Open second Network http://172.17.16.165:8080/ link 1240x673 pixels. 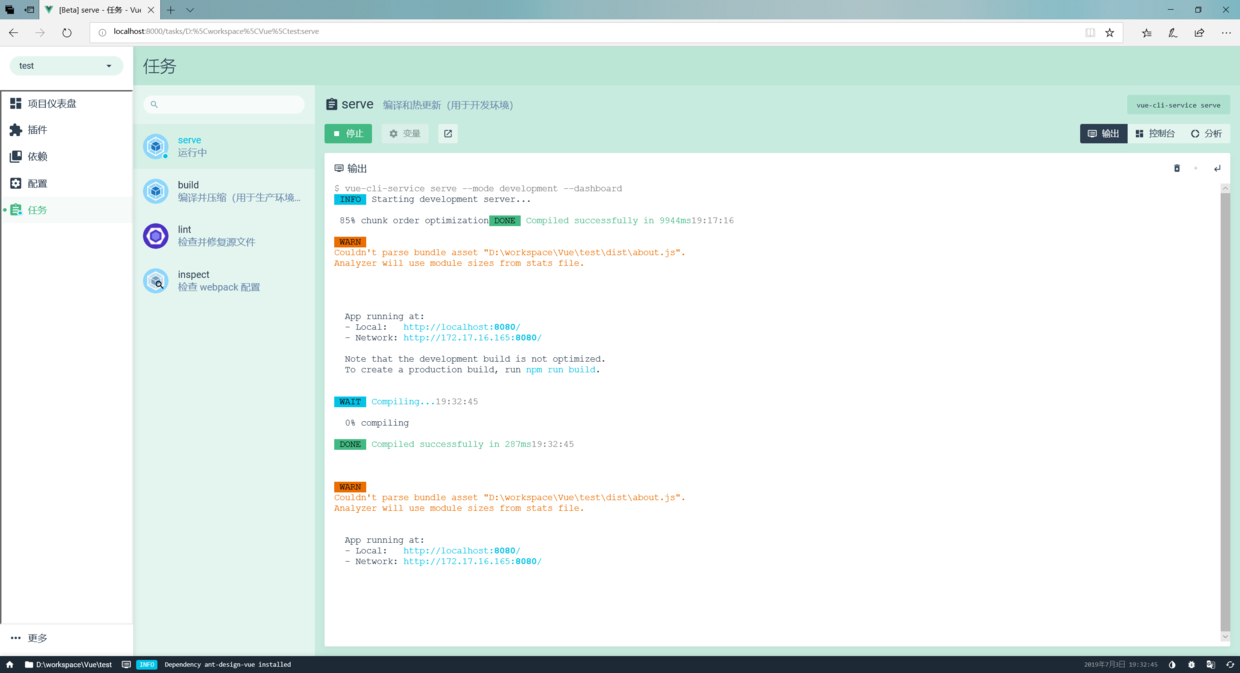pyautogui.click(x=472, y=562)
